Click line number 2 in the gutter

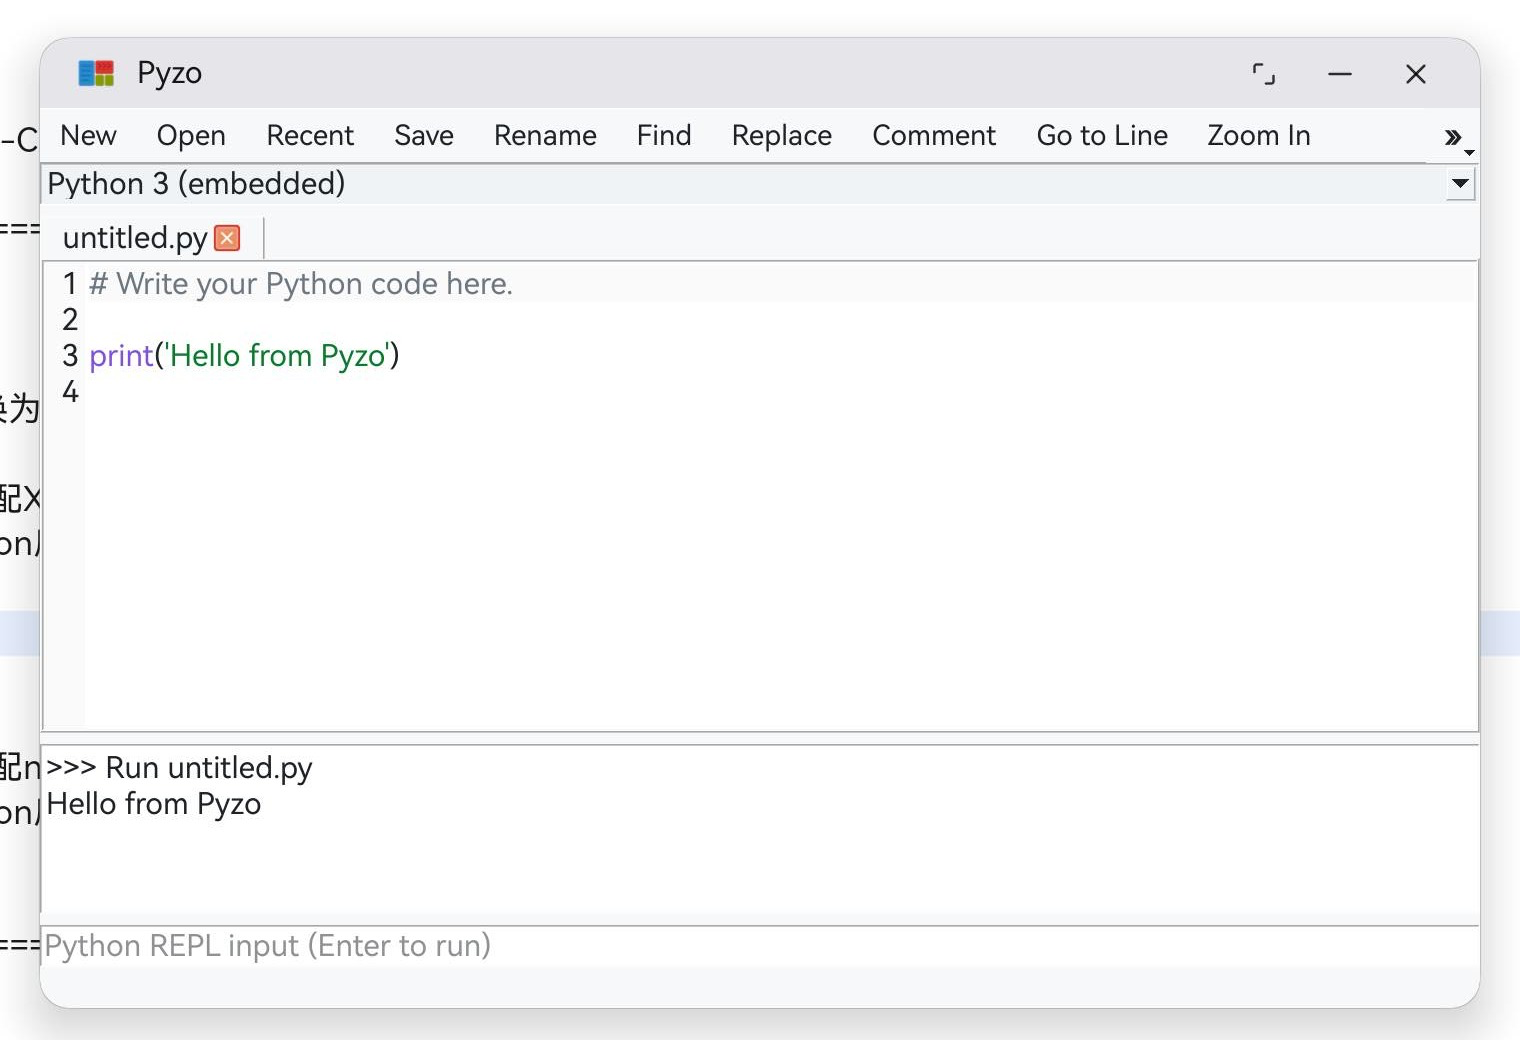[70, 319]
